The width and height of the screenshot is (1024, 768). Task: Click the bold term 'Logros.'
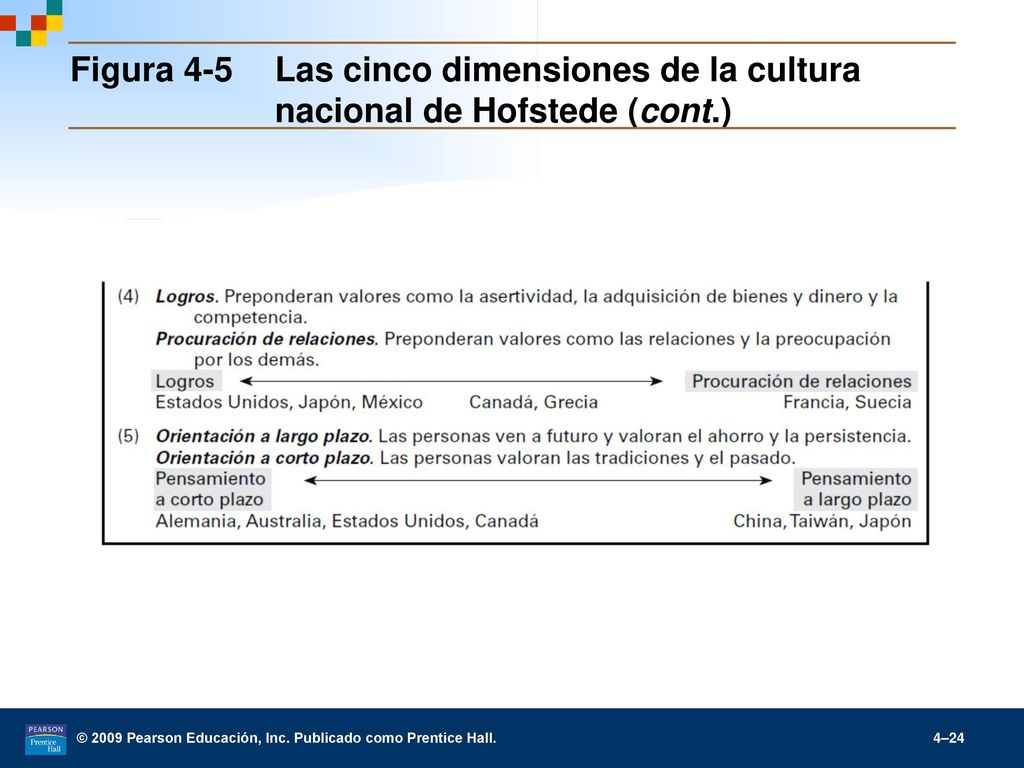(x=187, y=297)
